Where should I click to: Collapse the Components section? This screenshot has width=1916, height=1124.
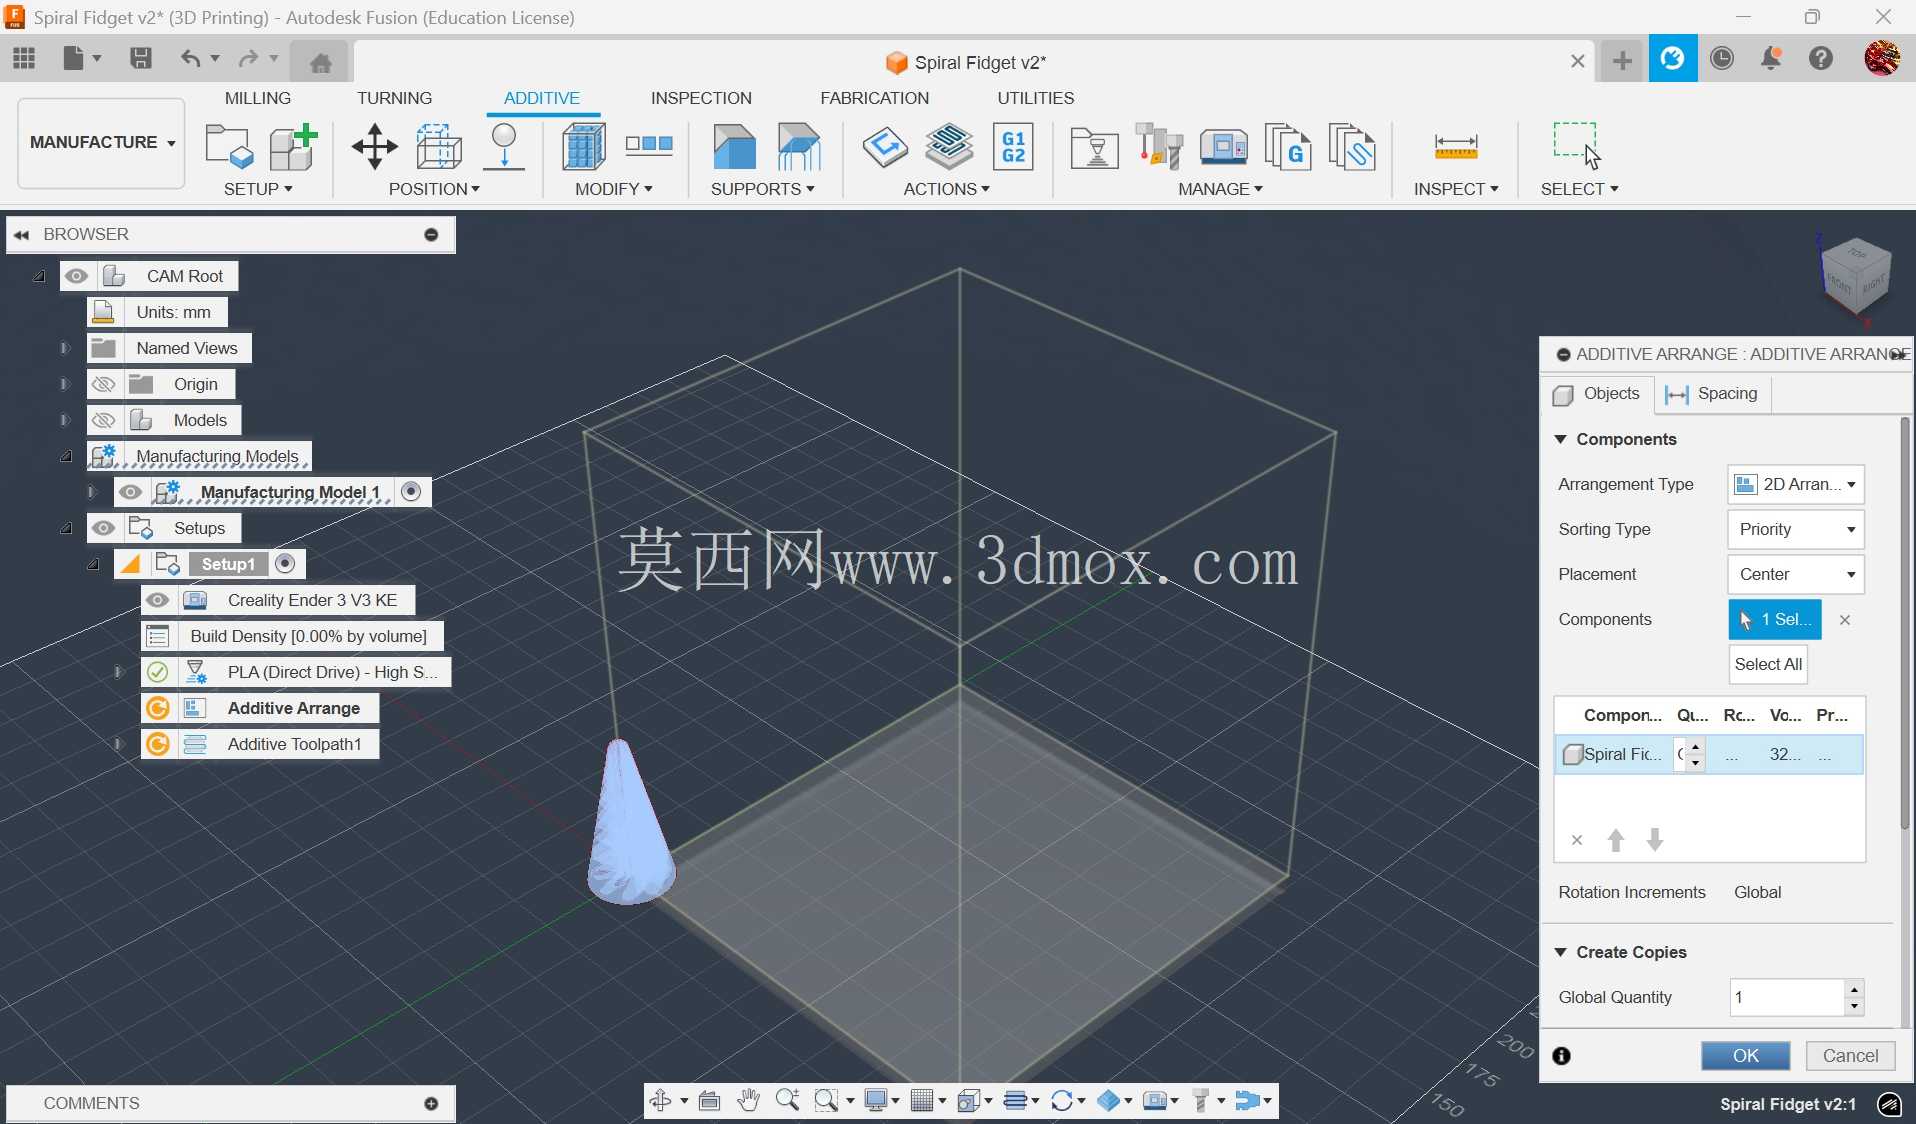(1561, 439)
